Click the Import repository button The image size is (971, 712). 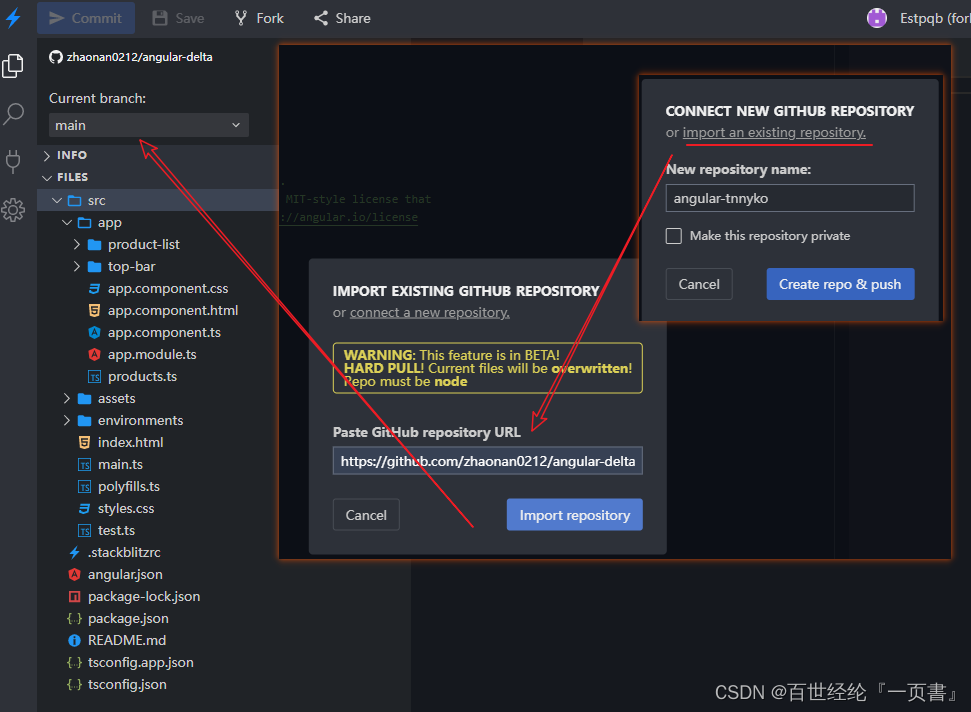pos(575,514)
